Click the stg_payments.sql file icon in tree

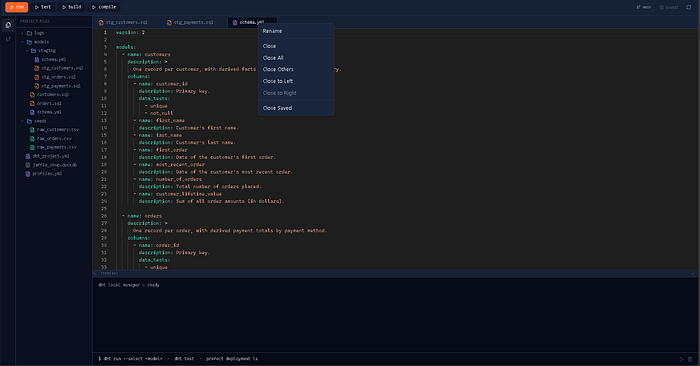click(x=37, y=86)
